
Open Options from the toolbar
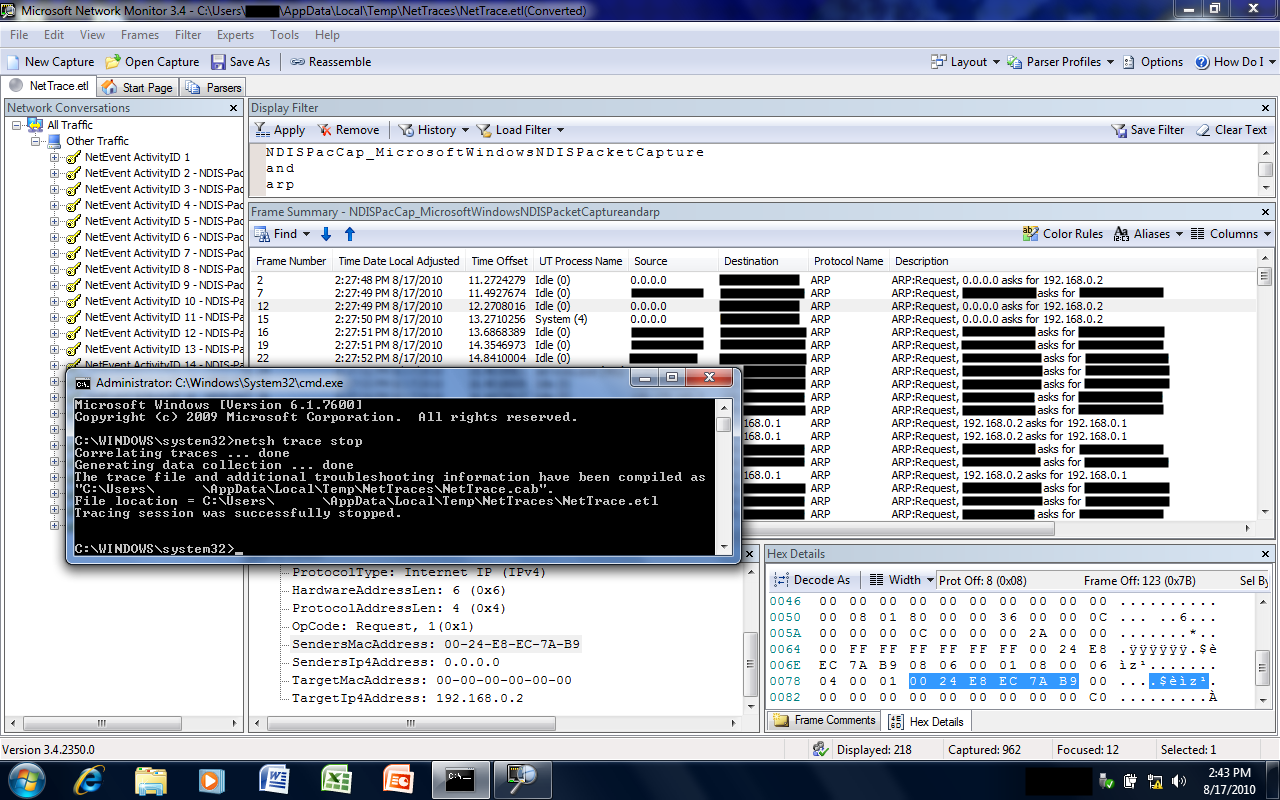point(1153,62)
